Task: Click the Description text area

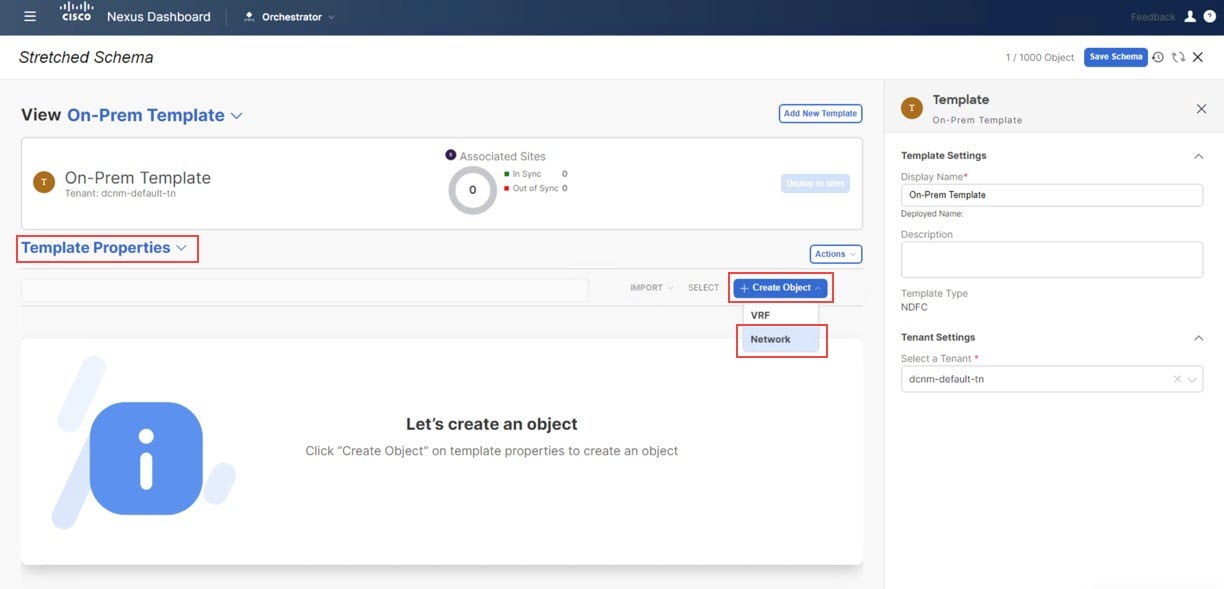Action: (1052, 260)
